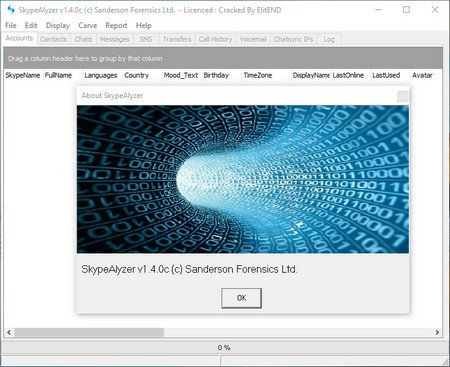Open the Report menu
This screenshot has height=367, width=450.
pos(116,25)
